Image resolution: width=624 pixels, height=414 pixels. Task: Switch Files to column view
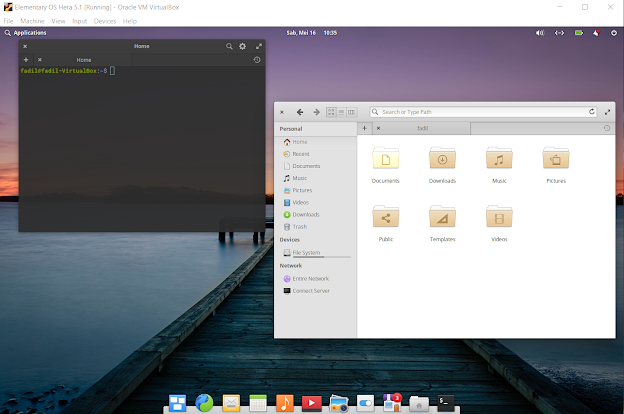(x=351, y=112)
